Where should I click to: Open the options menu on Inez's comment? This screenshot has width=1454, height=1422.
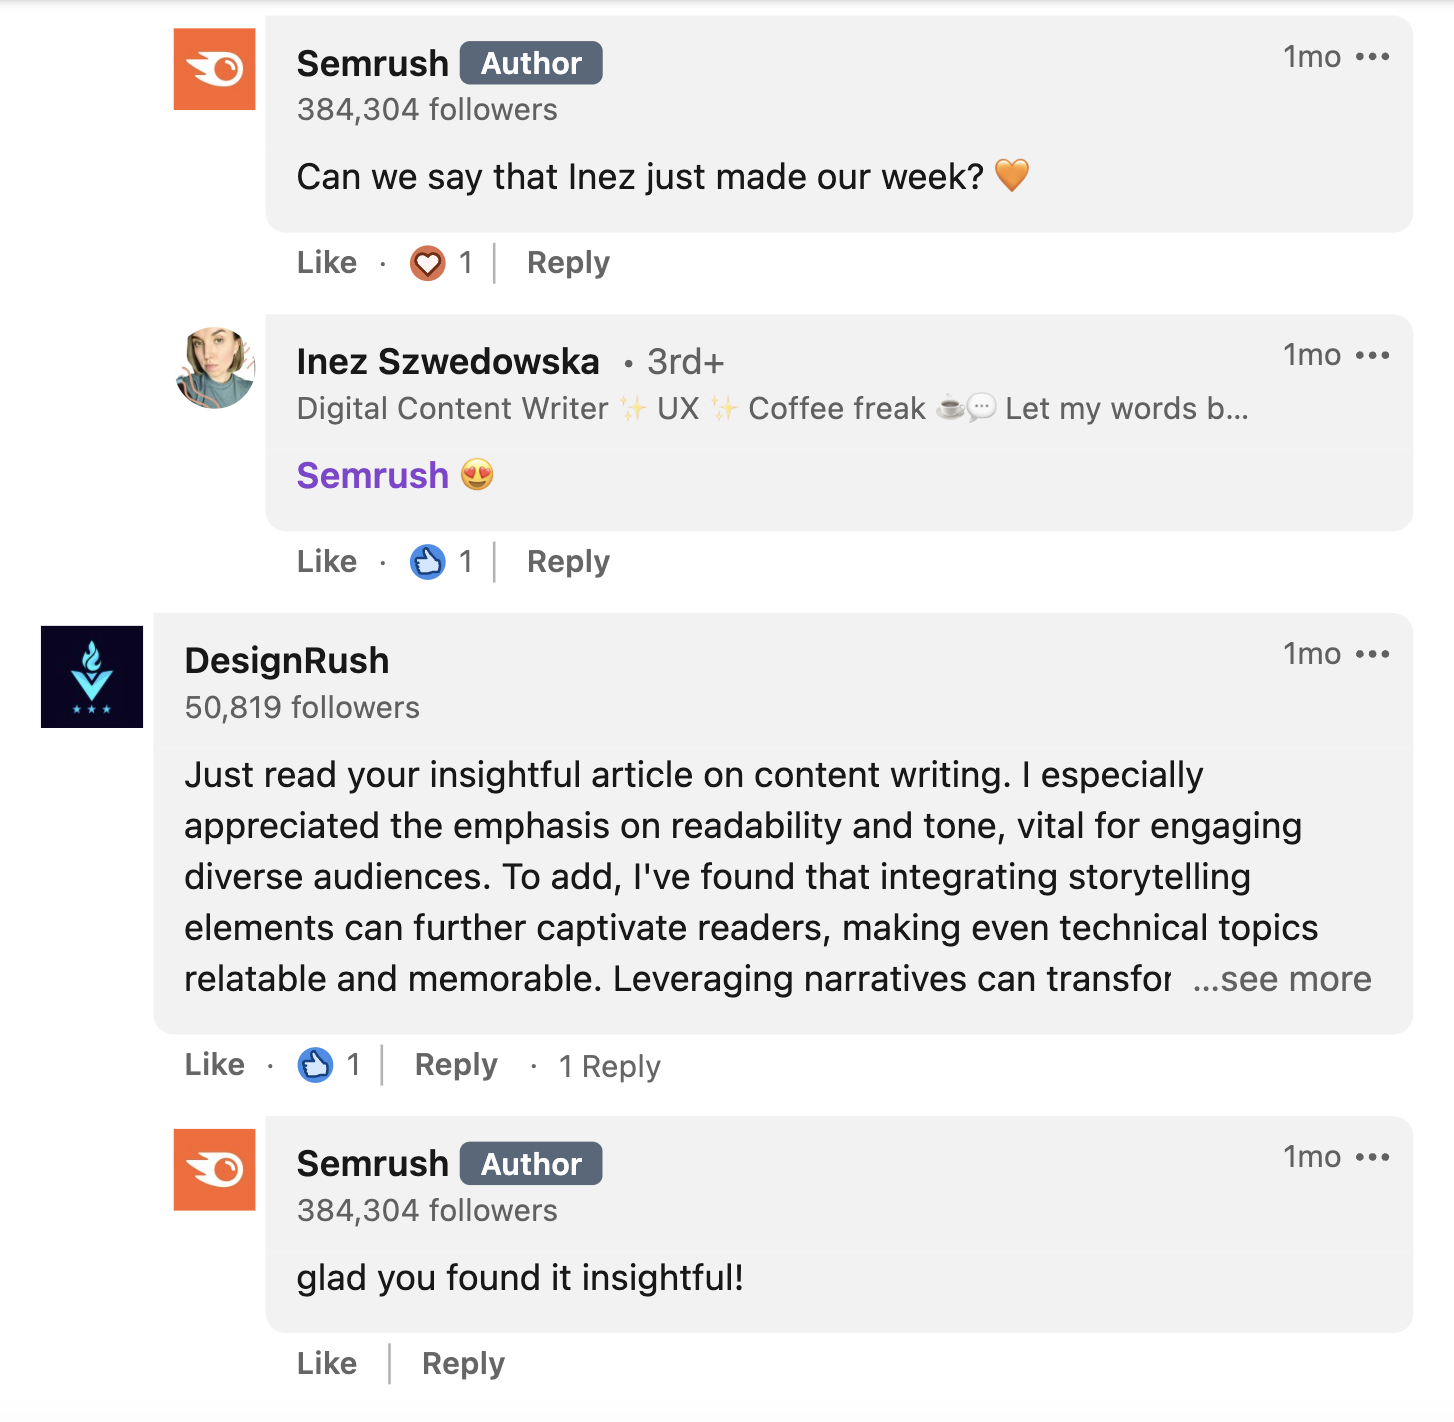point(1375,355)
